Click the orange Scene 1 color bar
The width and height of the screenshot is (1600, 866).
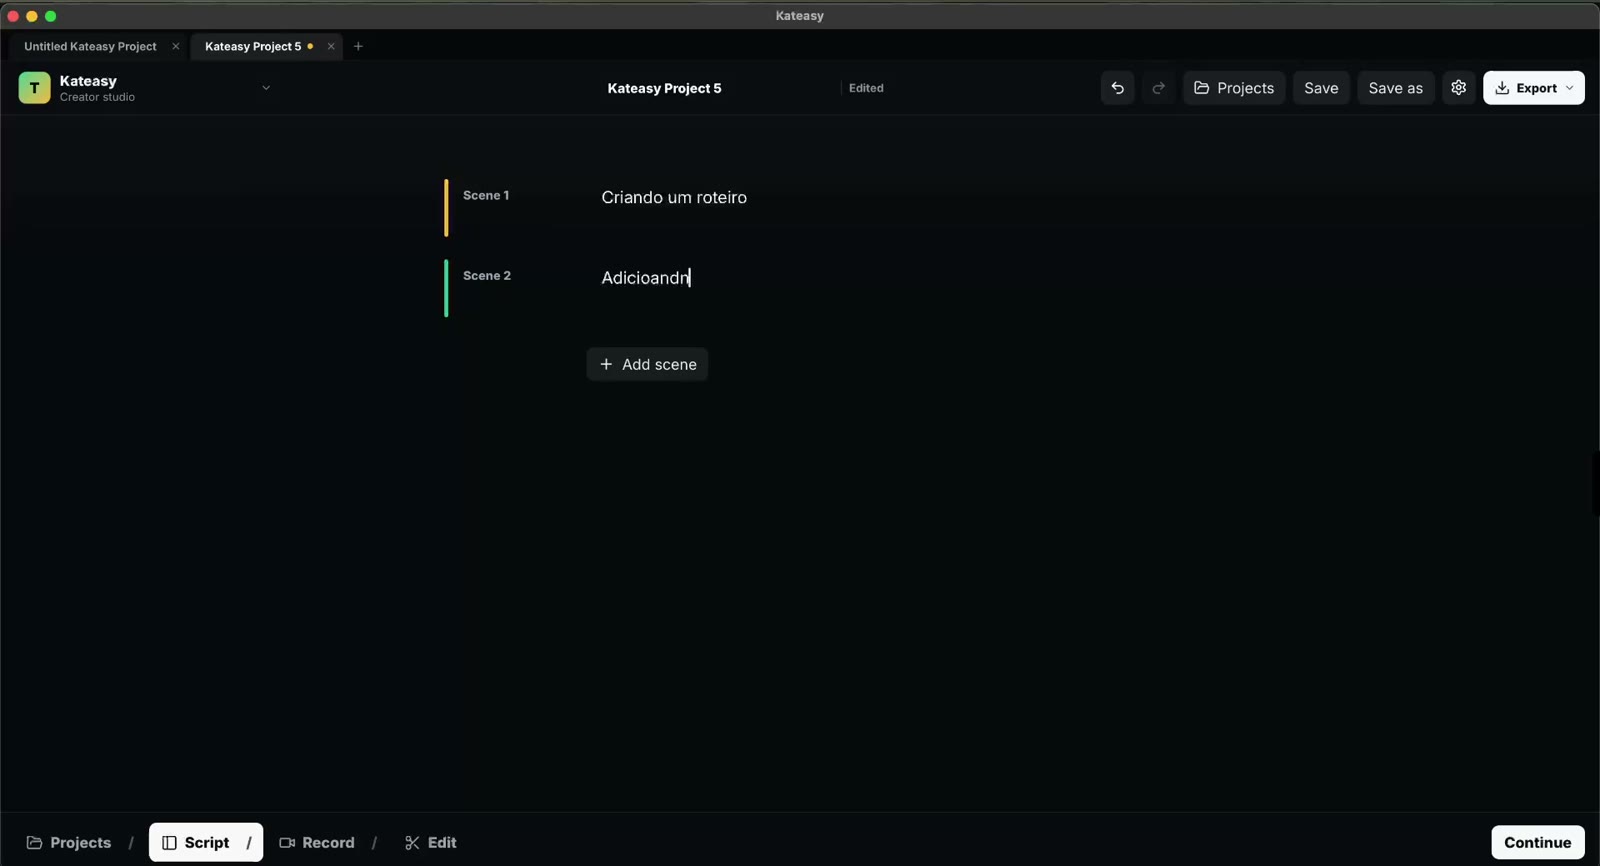click(446, 208)
